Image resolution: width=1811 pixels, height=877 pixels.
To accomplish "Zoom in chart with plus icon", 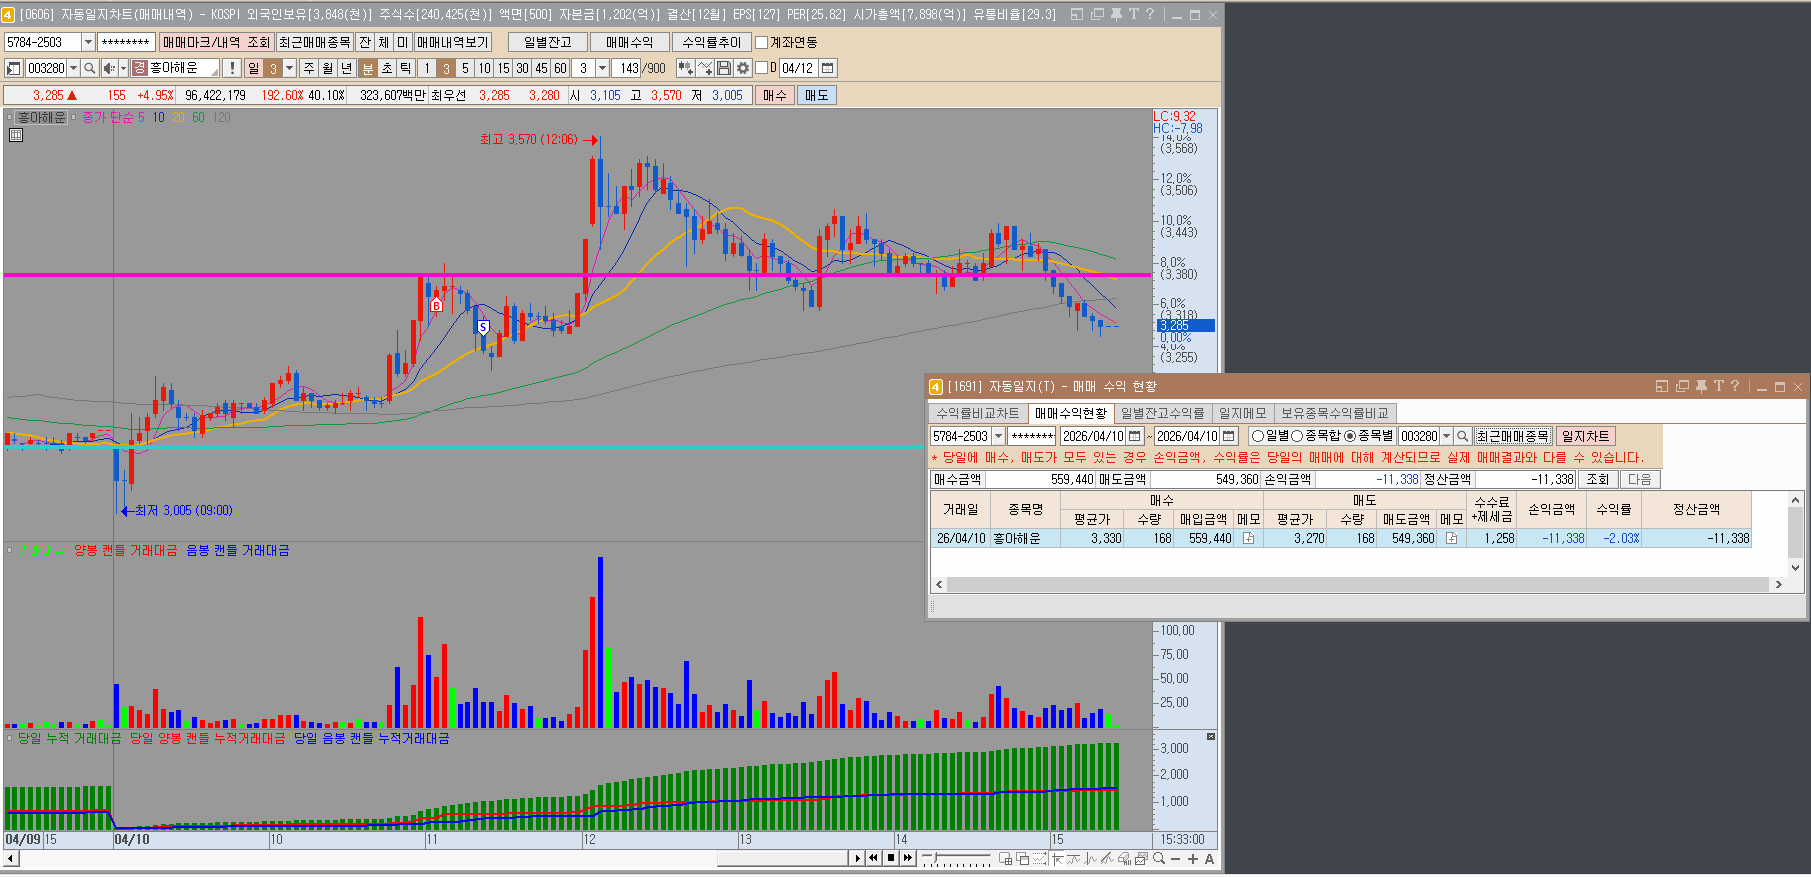I will click(1193, 859).
